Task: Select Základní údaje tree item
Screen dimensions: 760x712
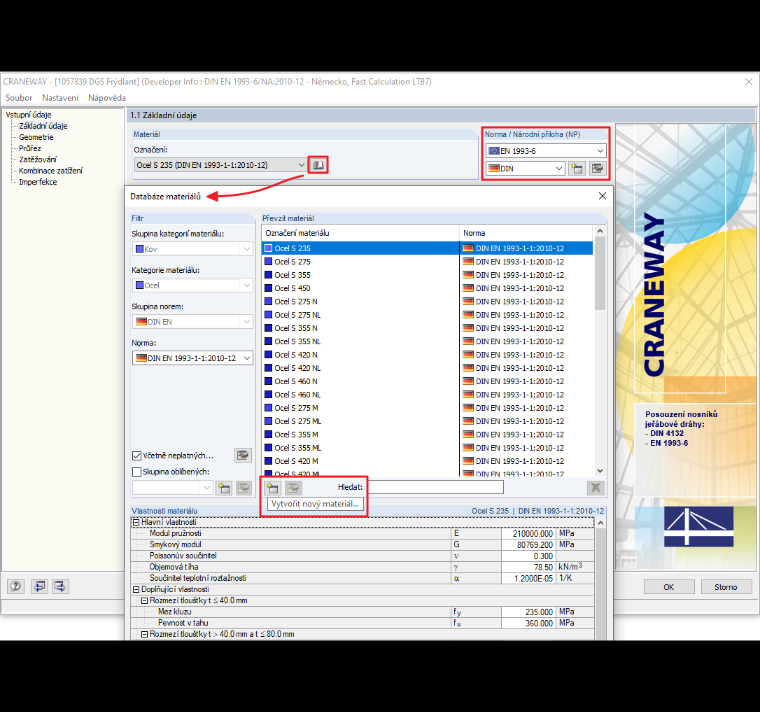Action: tap(43, 126)
